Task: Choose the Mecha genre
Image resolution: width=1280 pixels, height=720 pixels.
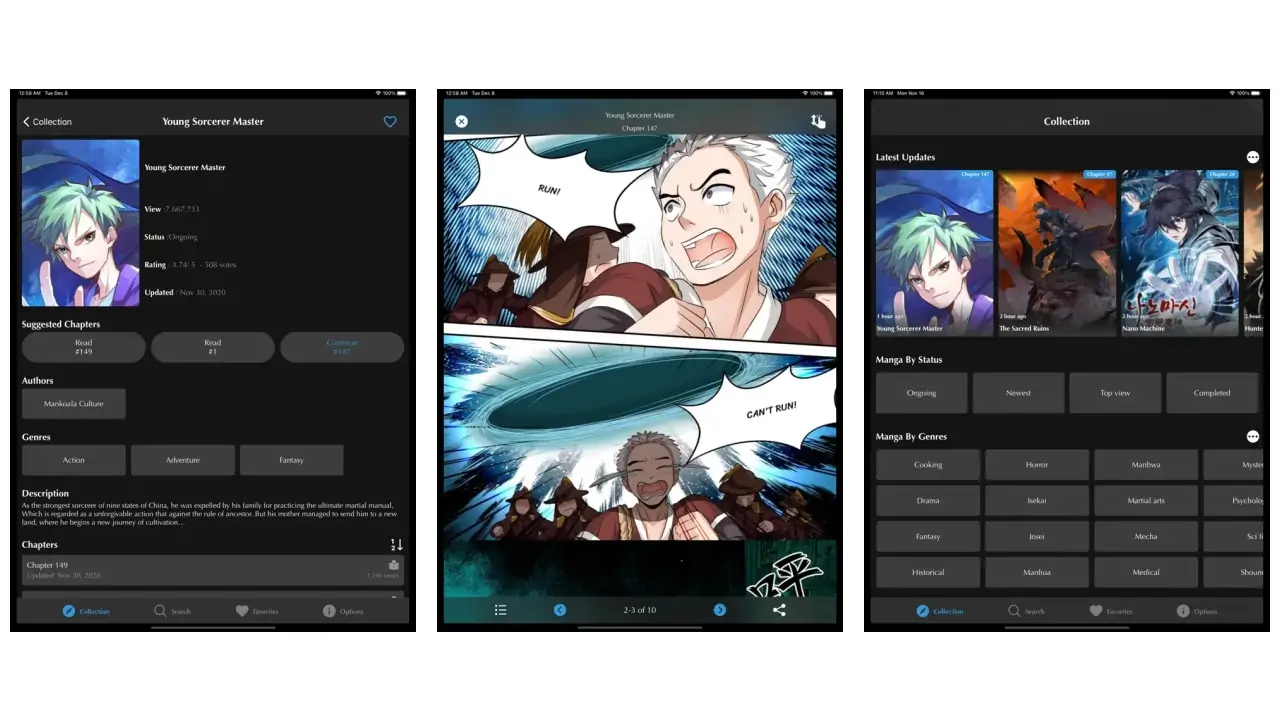Action: pos(1146,537)
